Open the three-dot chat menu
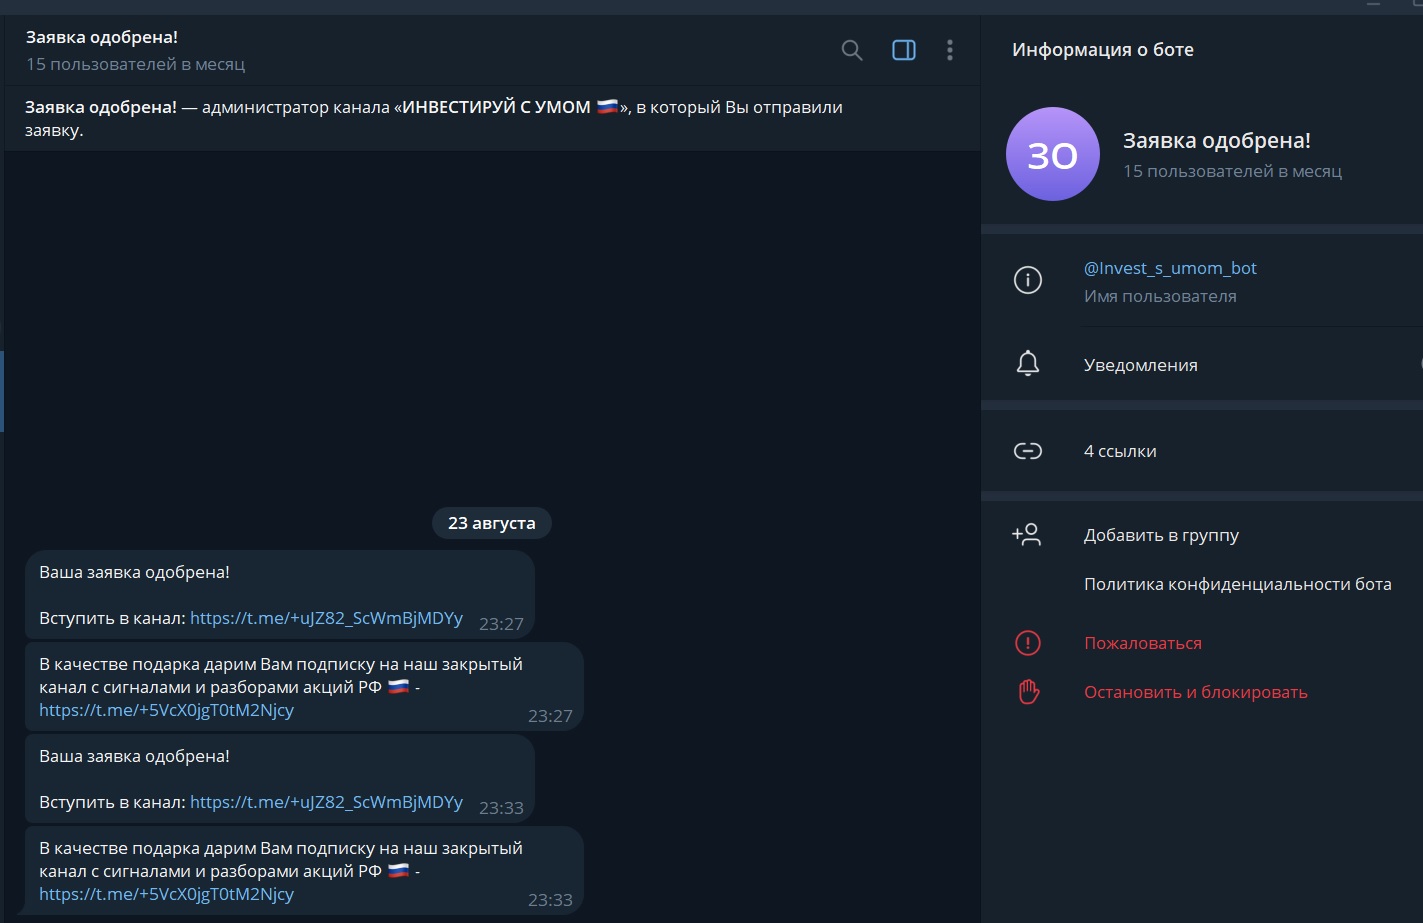This screenshot has width=1423, height=923. tap(950, 50)
